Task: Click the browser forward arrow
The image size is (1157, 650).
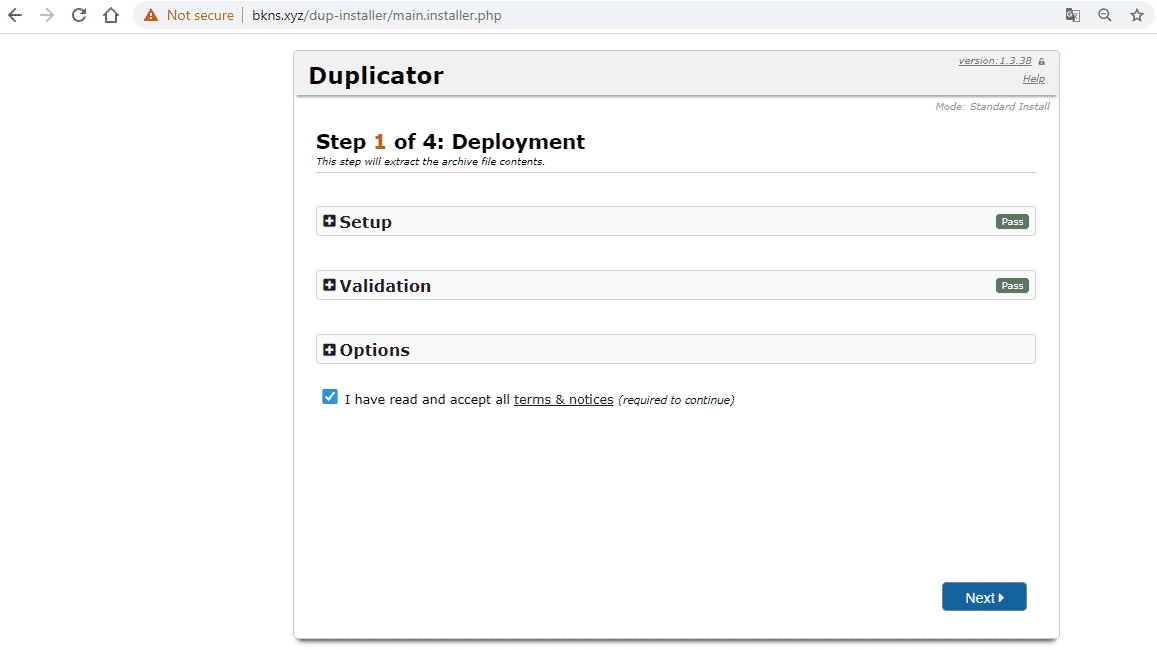Action: pos(47,15)
